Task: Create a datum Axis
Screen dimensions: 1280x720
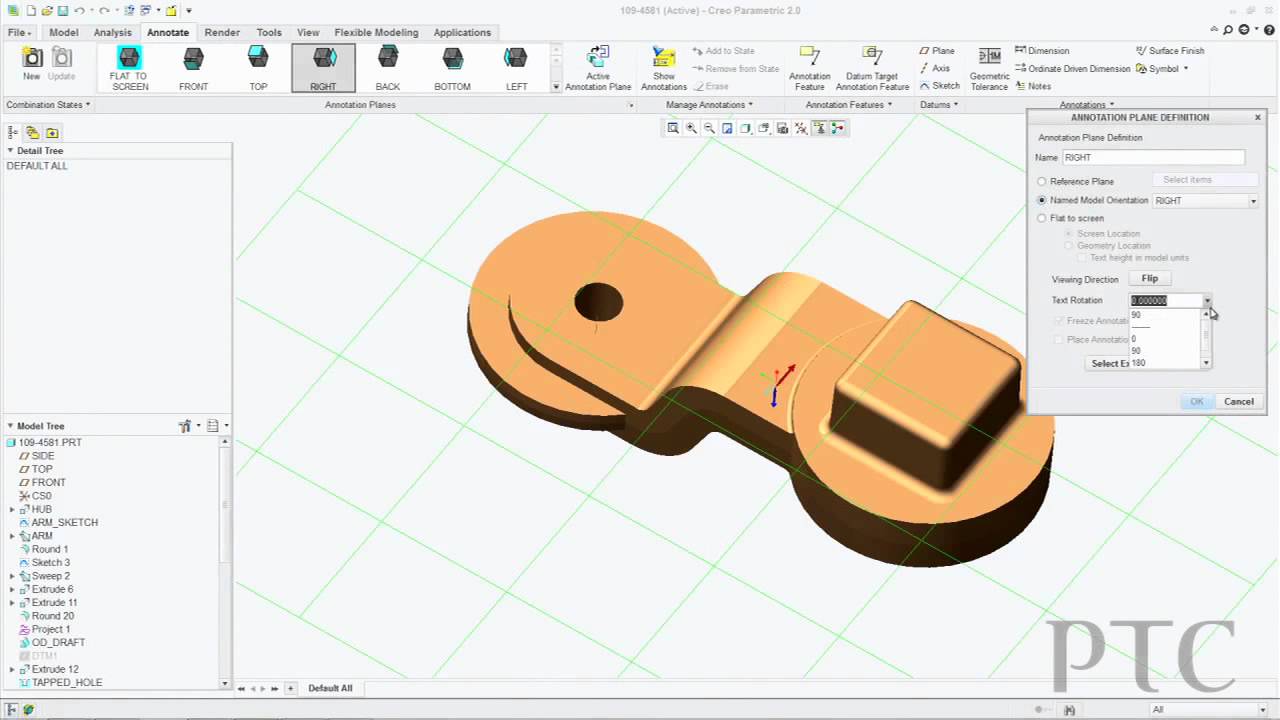Action: tap(934, 68)
